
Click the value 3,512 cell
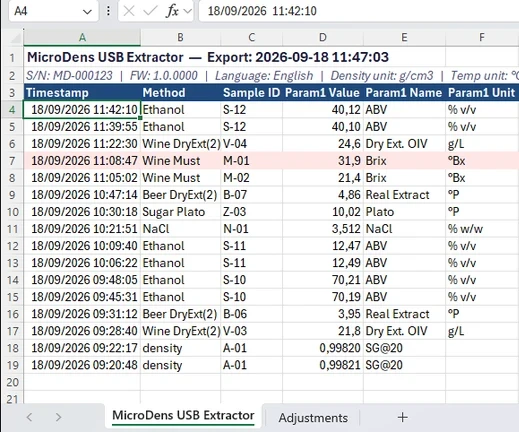click(323, 229)
